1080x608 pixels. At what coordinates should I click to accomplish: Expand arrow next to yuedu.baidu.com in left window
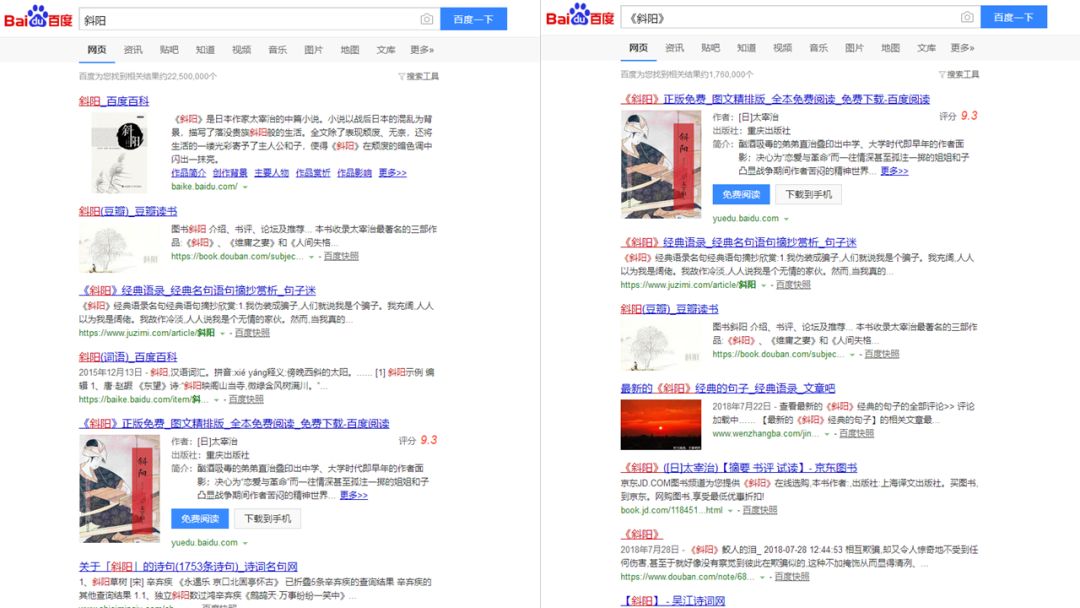coord(245,543)
